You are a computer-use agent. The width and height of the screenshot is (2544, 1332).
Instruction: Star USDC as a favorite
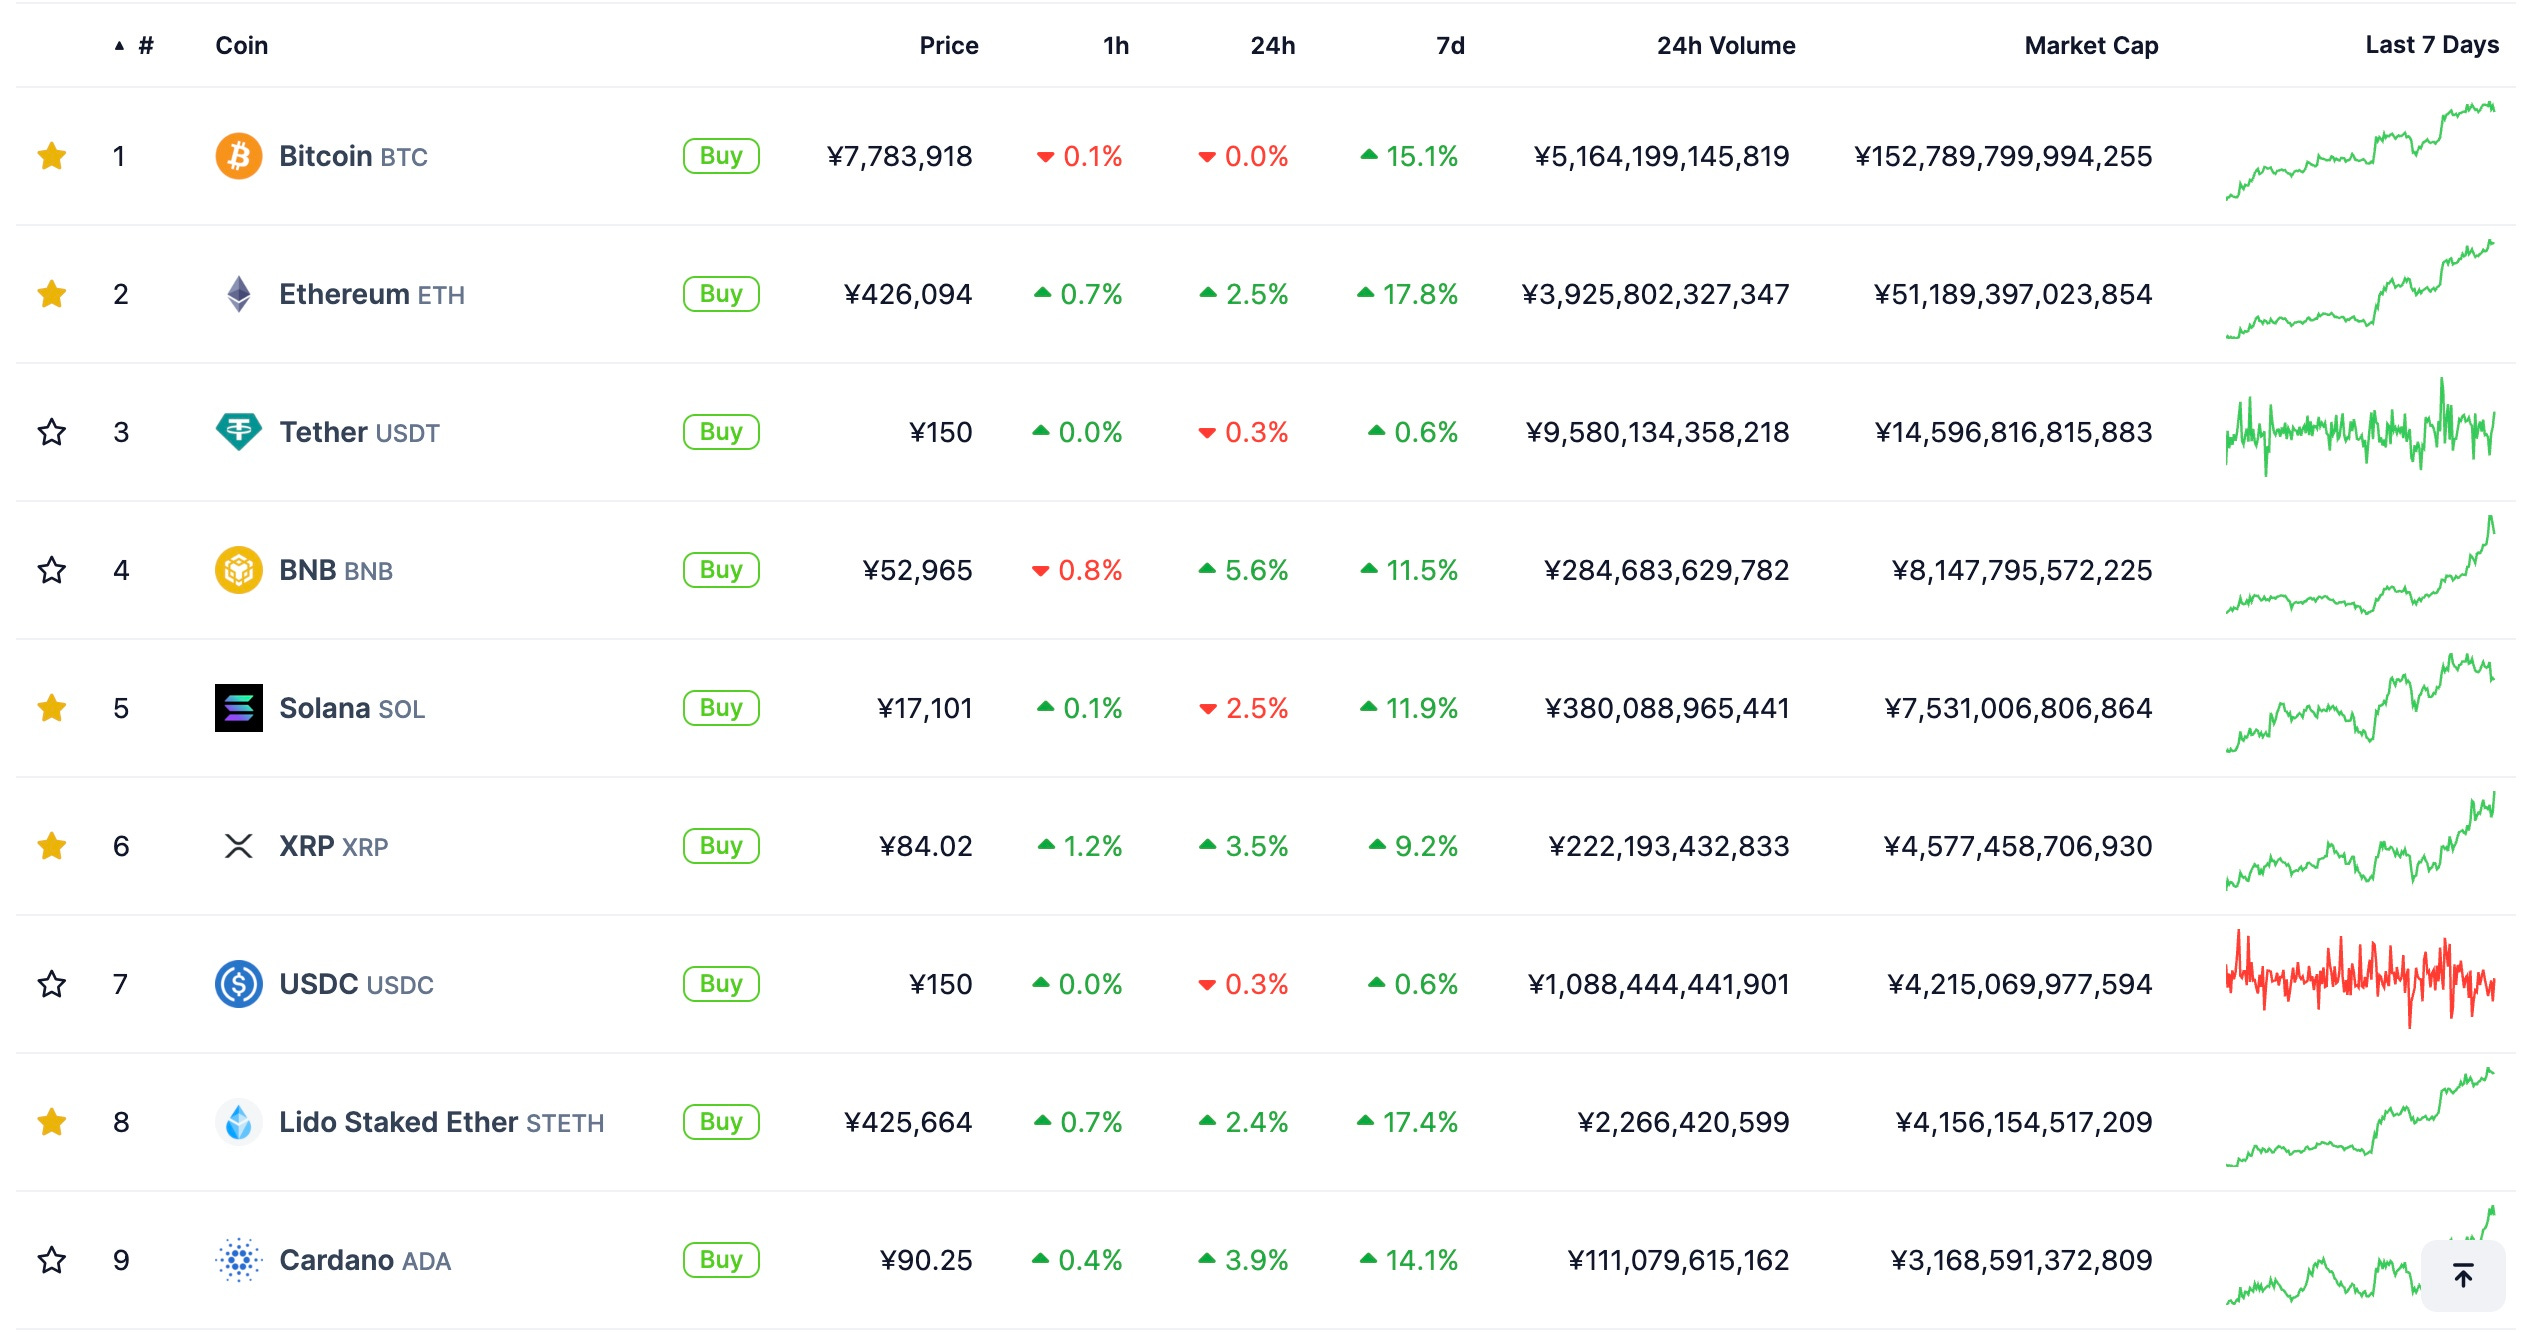(x=52, y=984)
